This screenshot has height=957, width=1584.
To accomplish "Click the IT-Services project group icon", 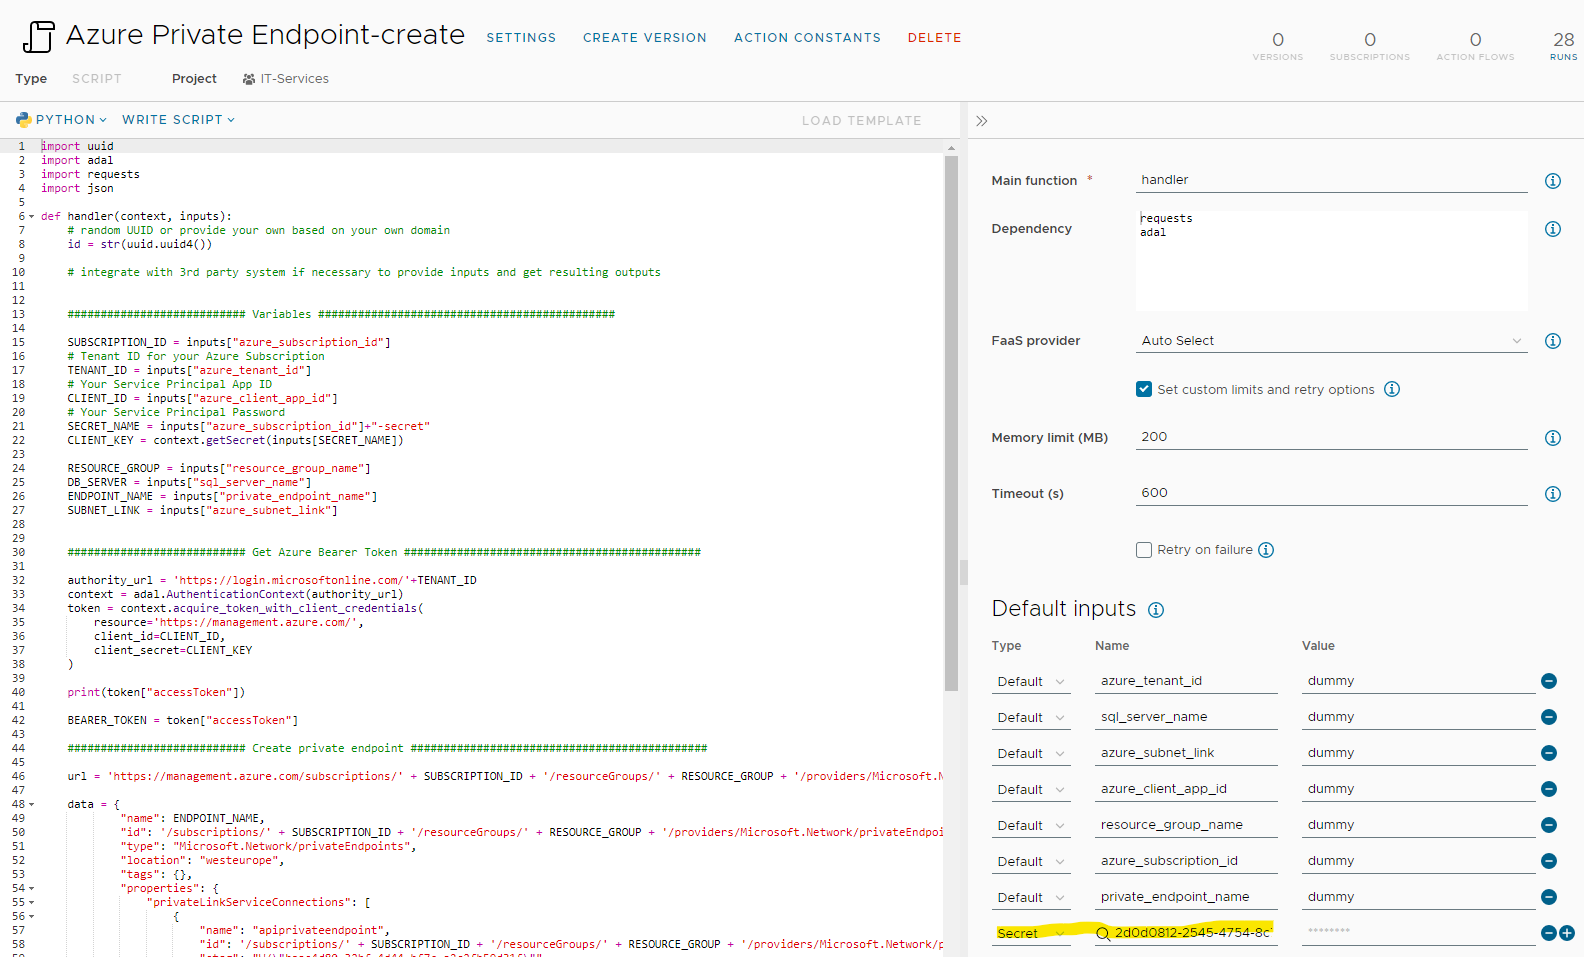I will [x=249, y=79].
